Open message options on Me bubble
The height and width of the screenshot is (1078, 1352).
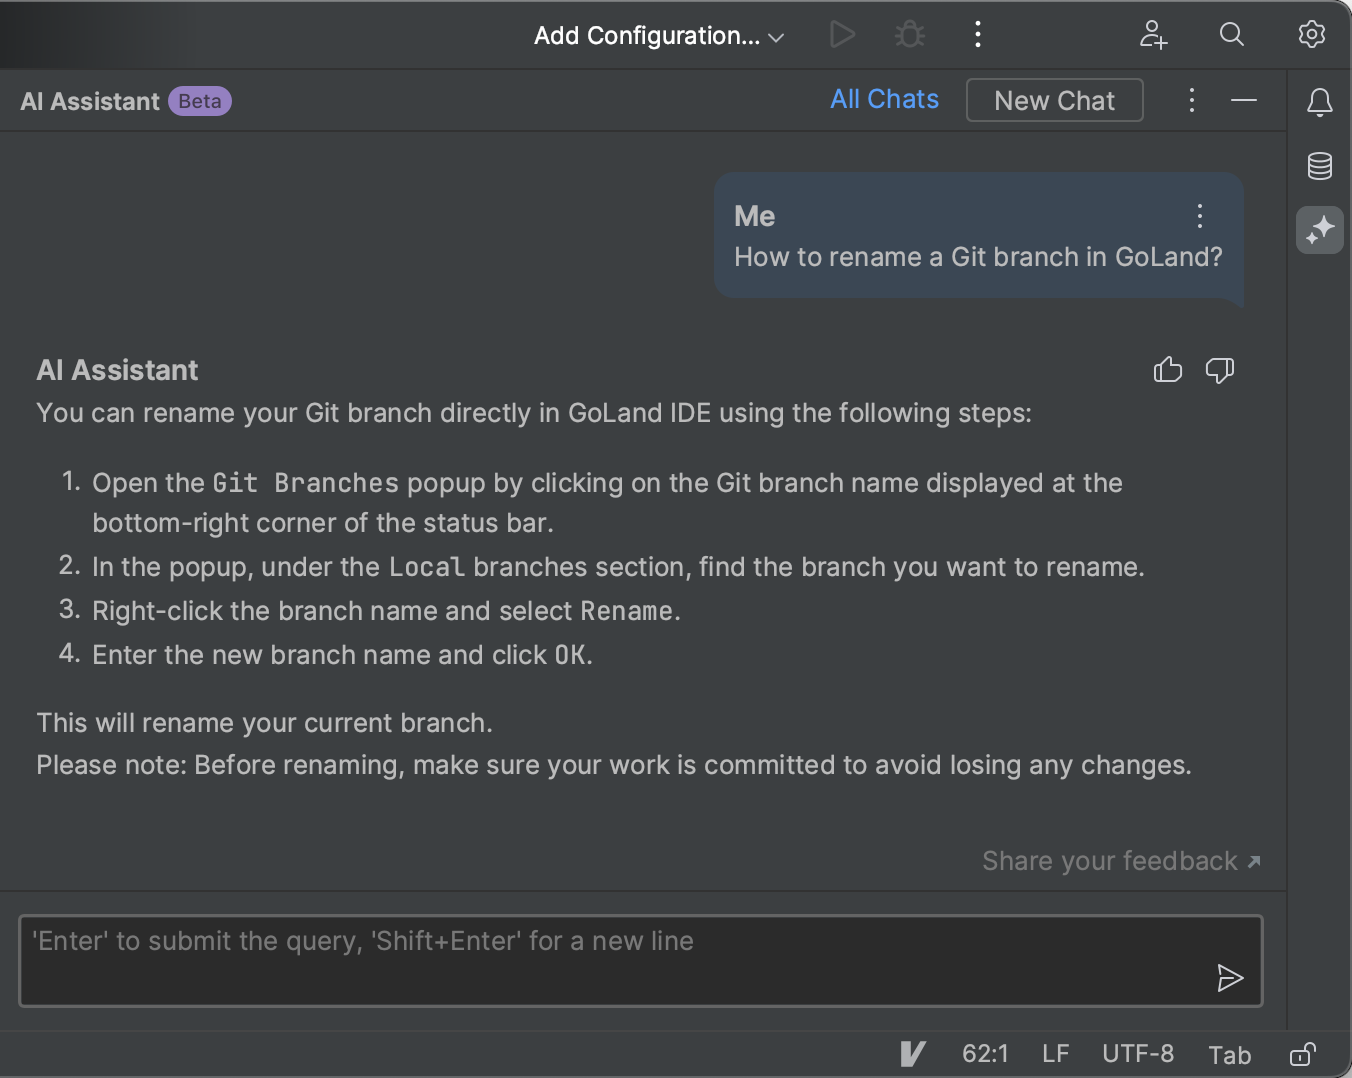[1200, 216]
